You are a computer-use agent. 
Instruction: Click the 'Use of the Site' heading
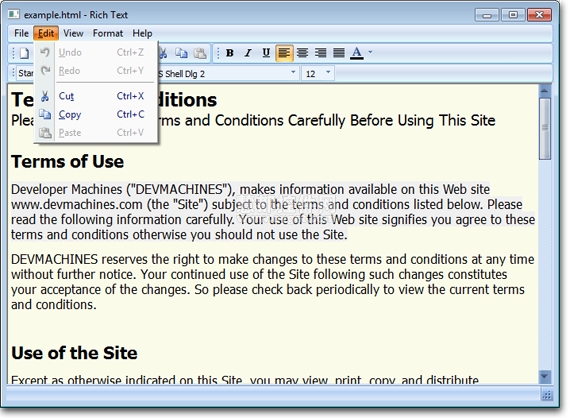click(74, 353)
